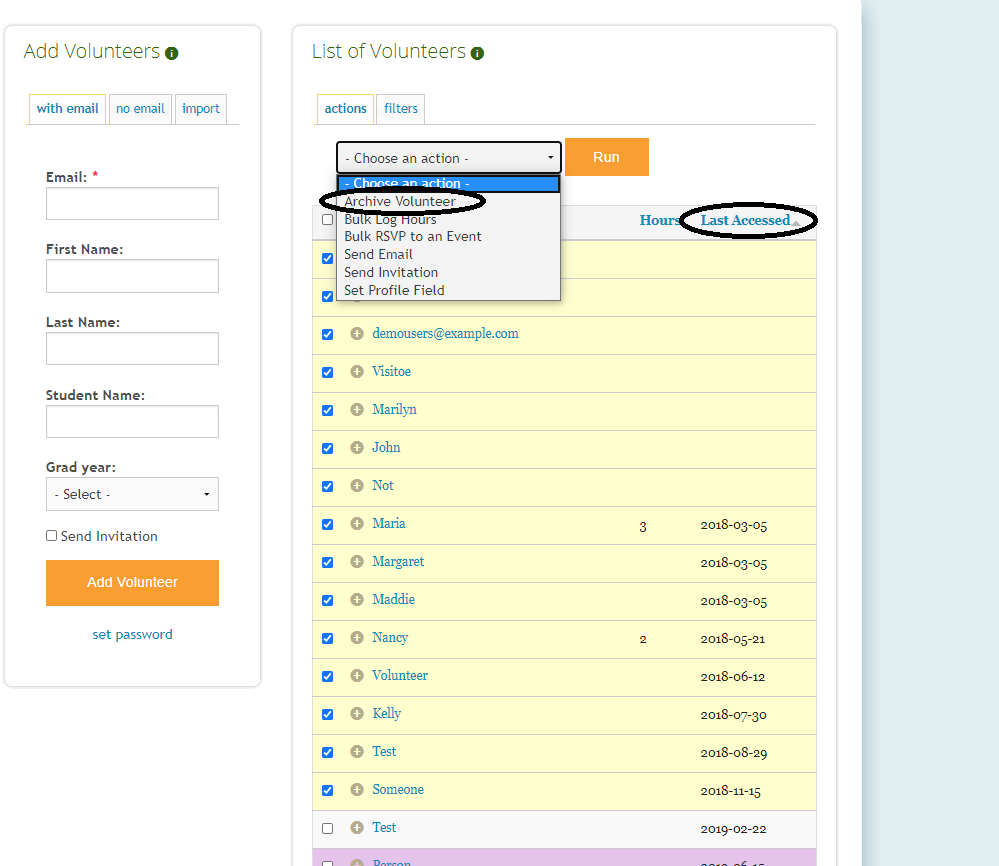Switch to the filters tab
Viewport: 999px width, 866px height.
pos(401,109)
